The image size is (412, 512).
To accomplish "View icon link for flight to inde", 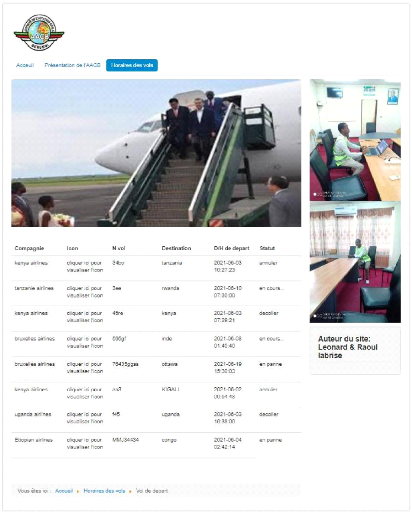I will click(85, 342).
